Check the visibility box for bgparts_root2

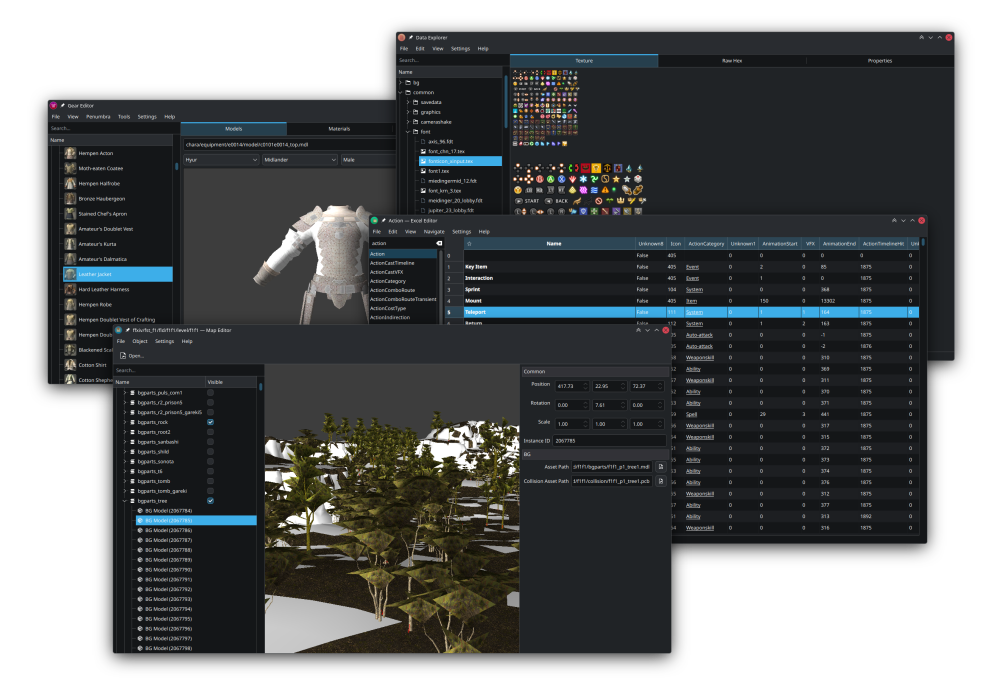point(210,432)
